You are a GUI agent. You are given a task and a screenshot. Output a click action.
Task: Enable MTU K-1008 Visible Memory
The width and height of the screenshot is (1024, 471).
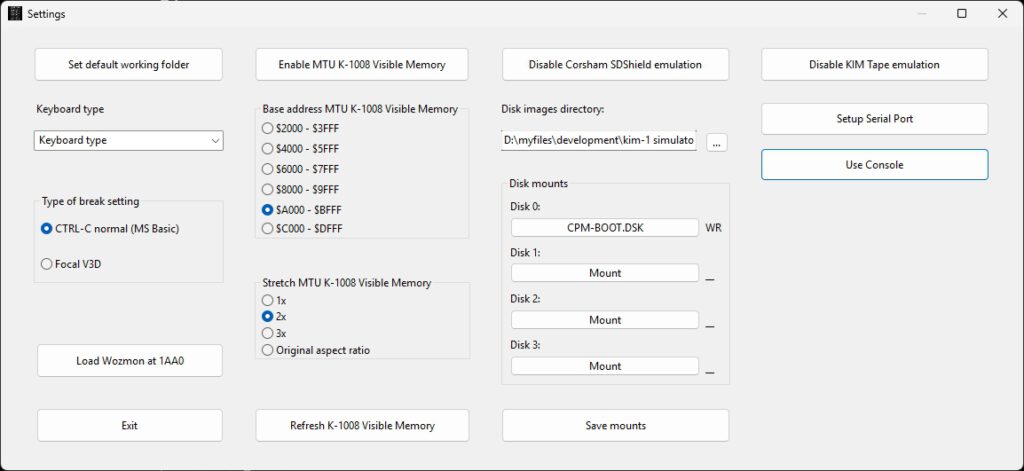click(362, 65)
